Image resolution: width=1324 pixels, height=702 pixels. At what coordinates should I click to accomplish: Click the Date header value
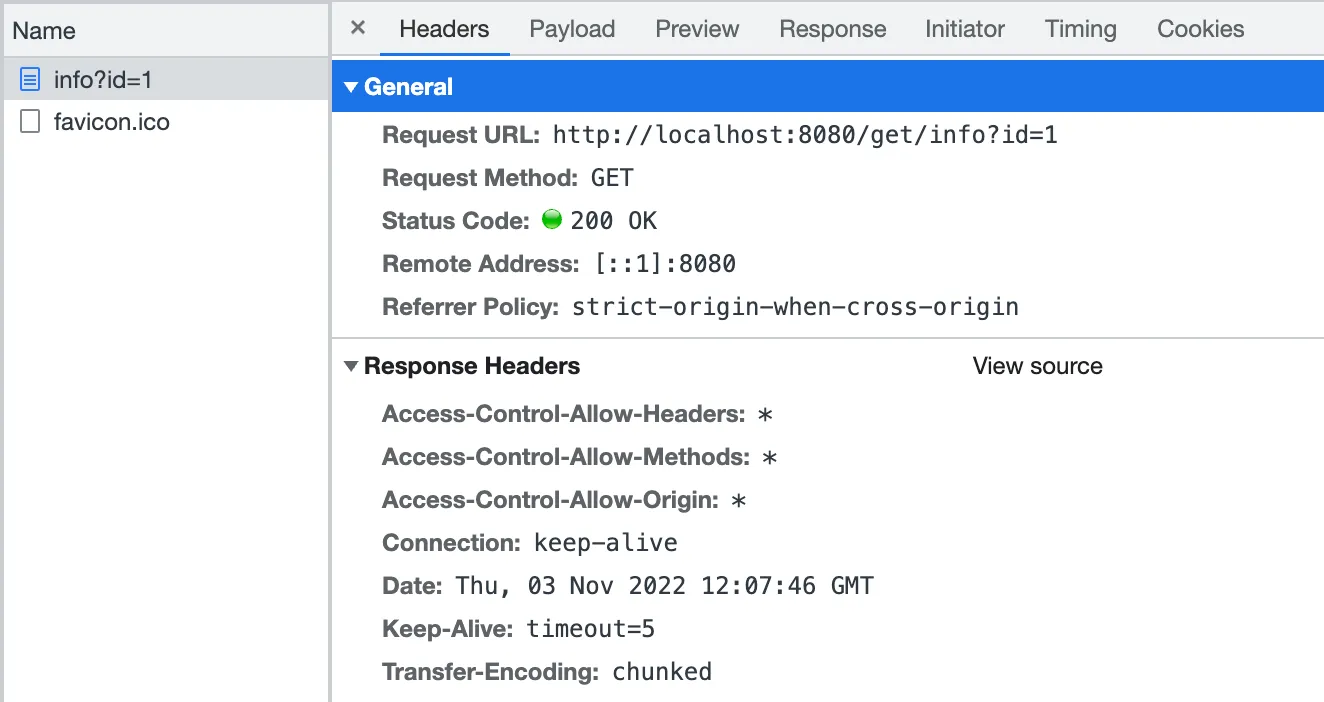point(664,585)
